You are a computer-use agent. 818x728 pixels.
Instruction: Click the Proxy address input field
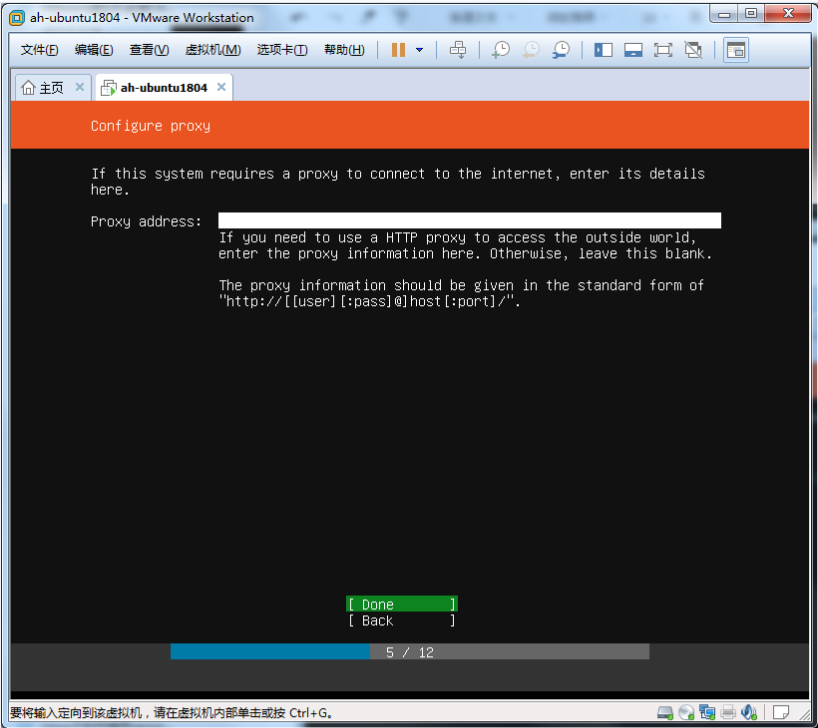tap(469, 221)
